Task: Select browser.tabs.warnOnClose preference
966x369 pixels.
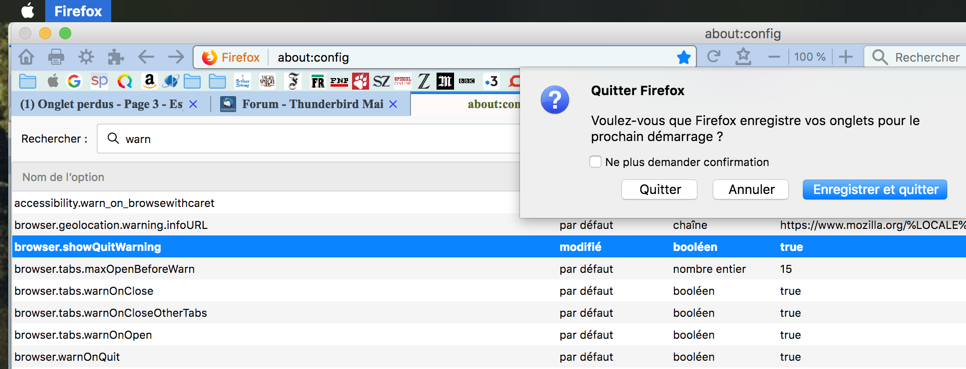Action: click(489, 291)
